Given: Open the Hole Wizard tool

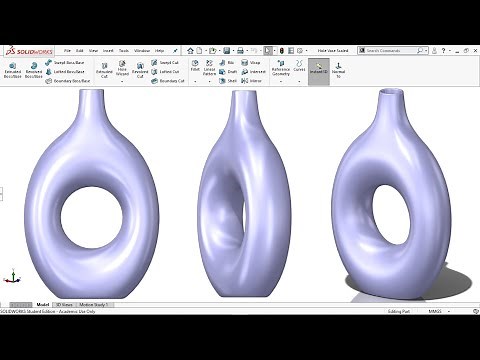Looking at the screenshot, I should 122,68.
